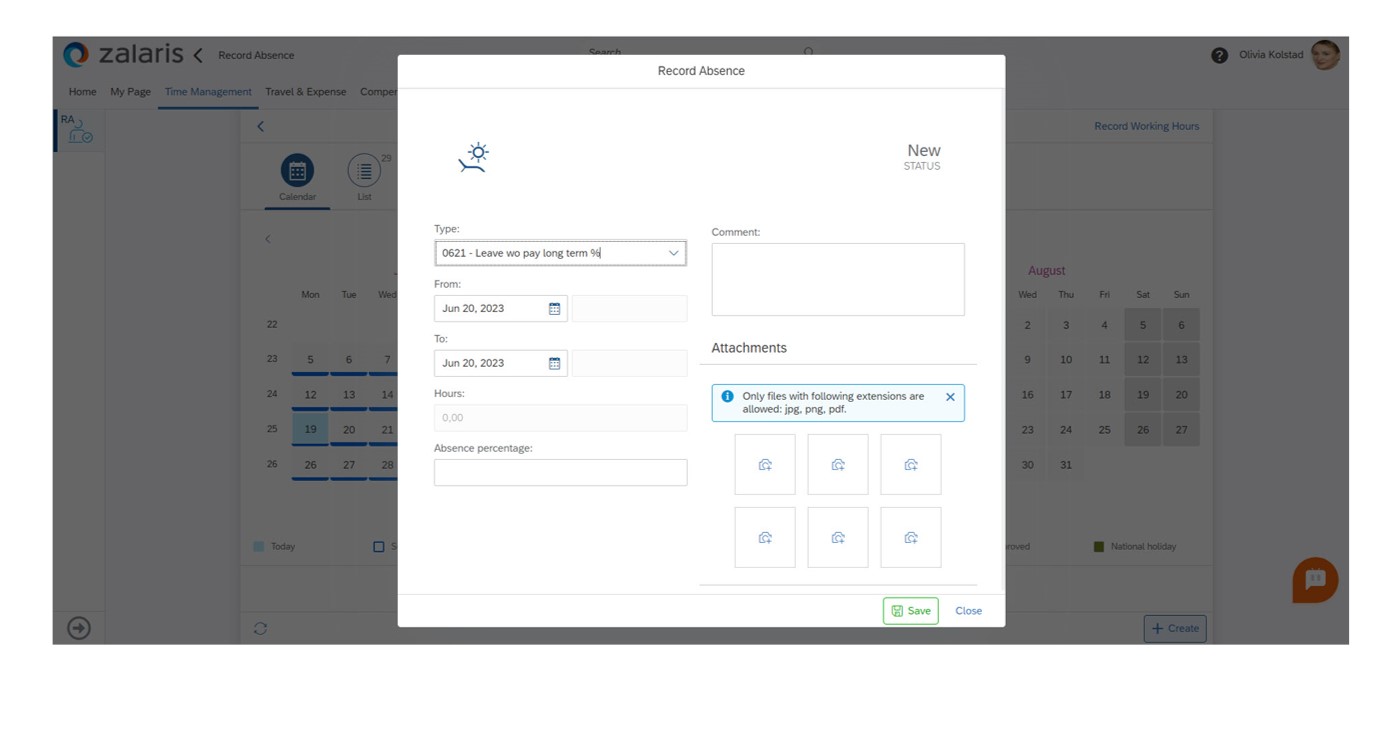Click the Absence percentage input field
The image size is (1400, 750).
point(560,473)
